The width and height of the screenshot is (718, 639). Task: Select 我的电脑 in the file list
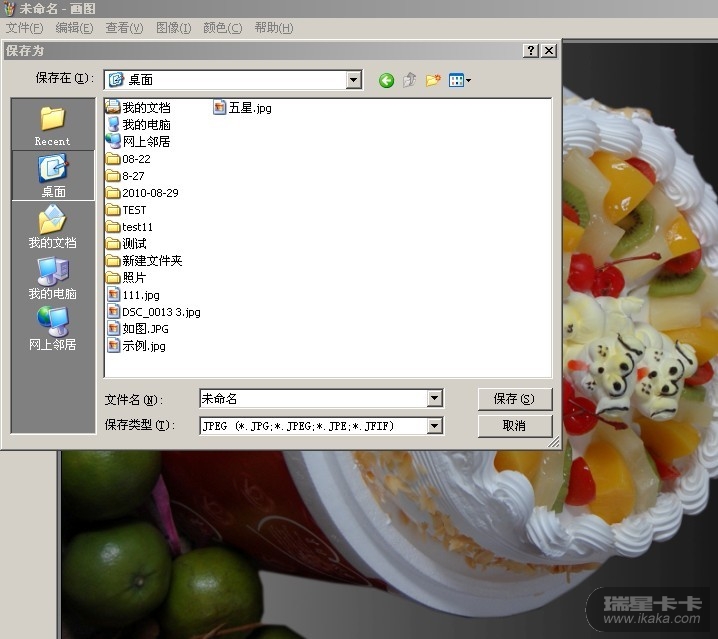pos(139,125)
